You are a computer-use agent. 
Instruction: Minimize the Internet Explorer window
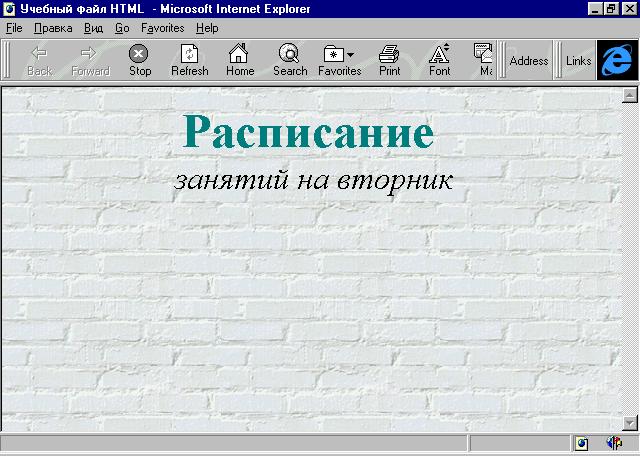click(x=595, y=9)
